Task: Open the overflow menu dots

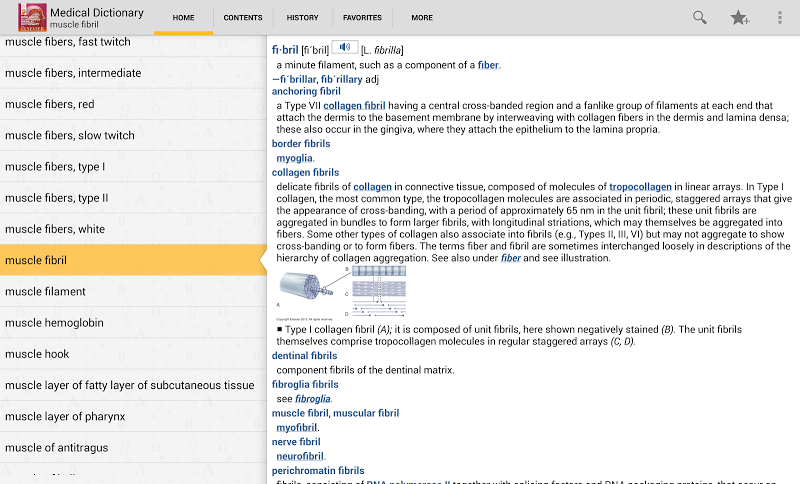Action: (780, 17)
